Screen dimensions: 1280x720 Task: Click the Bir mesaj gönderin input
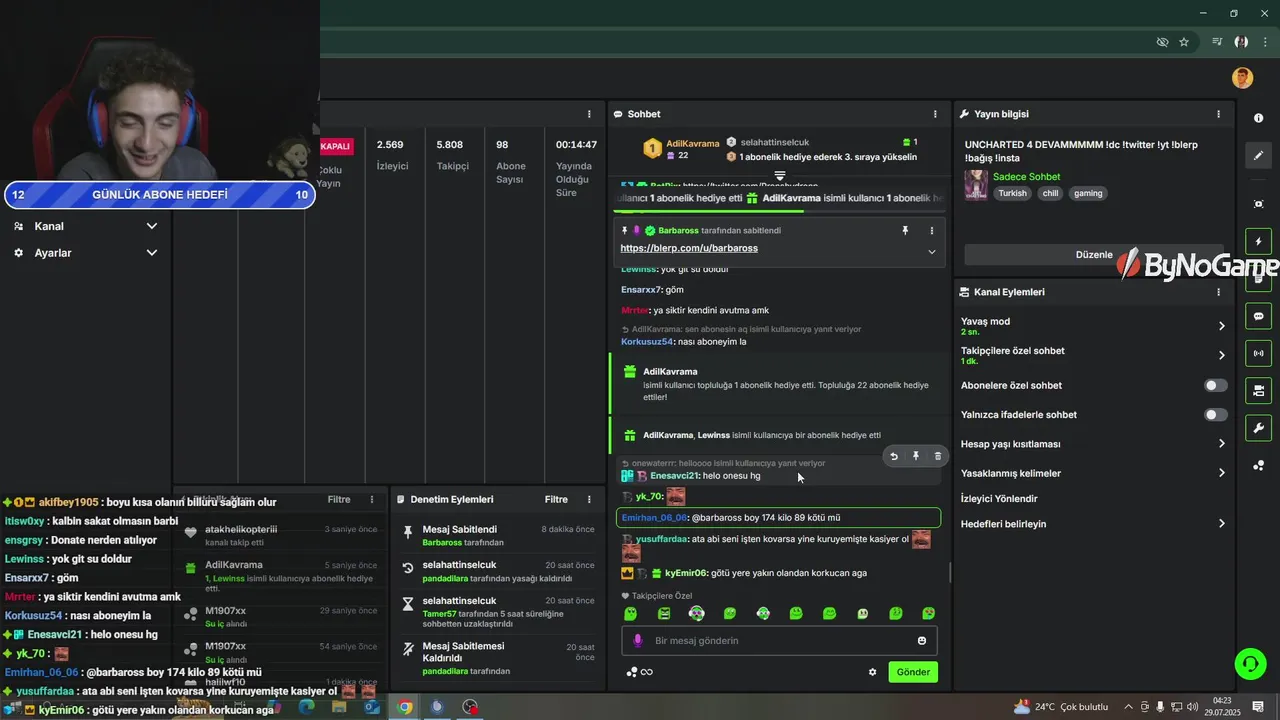(x=778, y=640)
